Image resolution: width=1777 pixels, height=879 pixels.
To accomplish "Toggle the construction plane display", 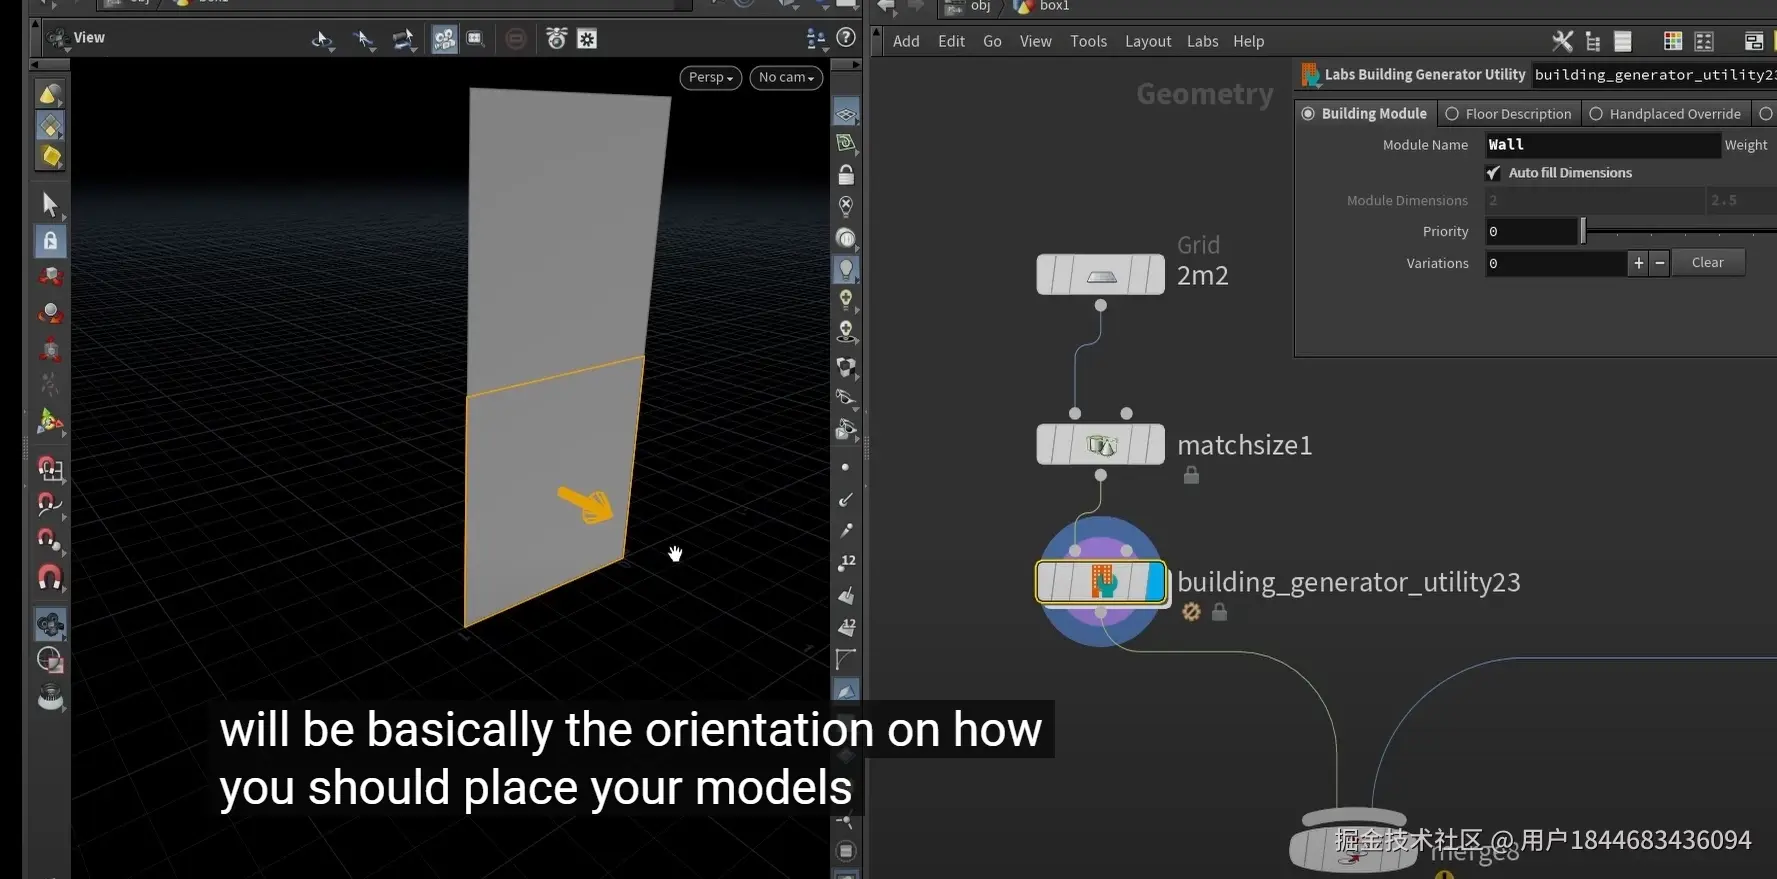I will point(846,143).
